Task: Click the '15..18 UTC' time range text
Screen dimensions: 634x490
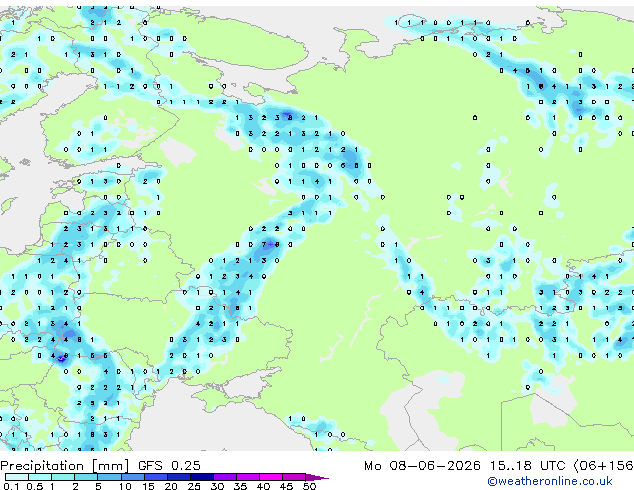Action: [527, 466]
